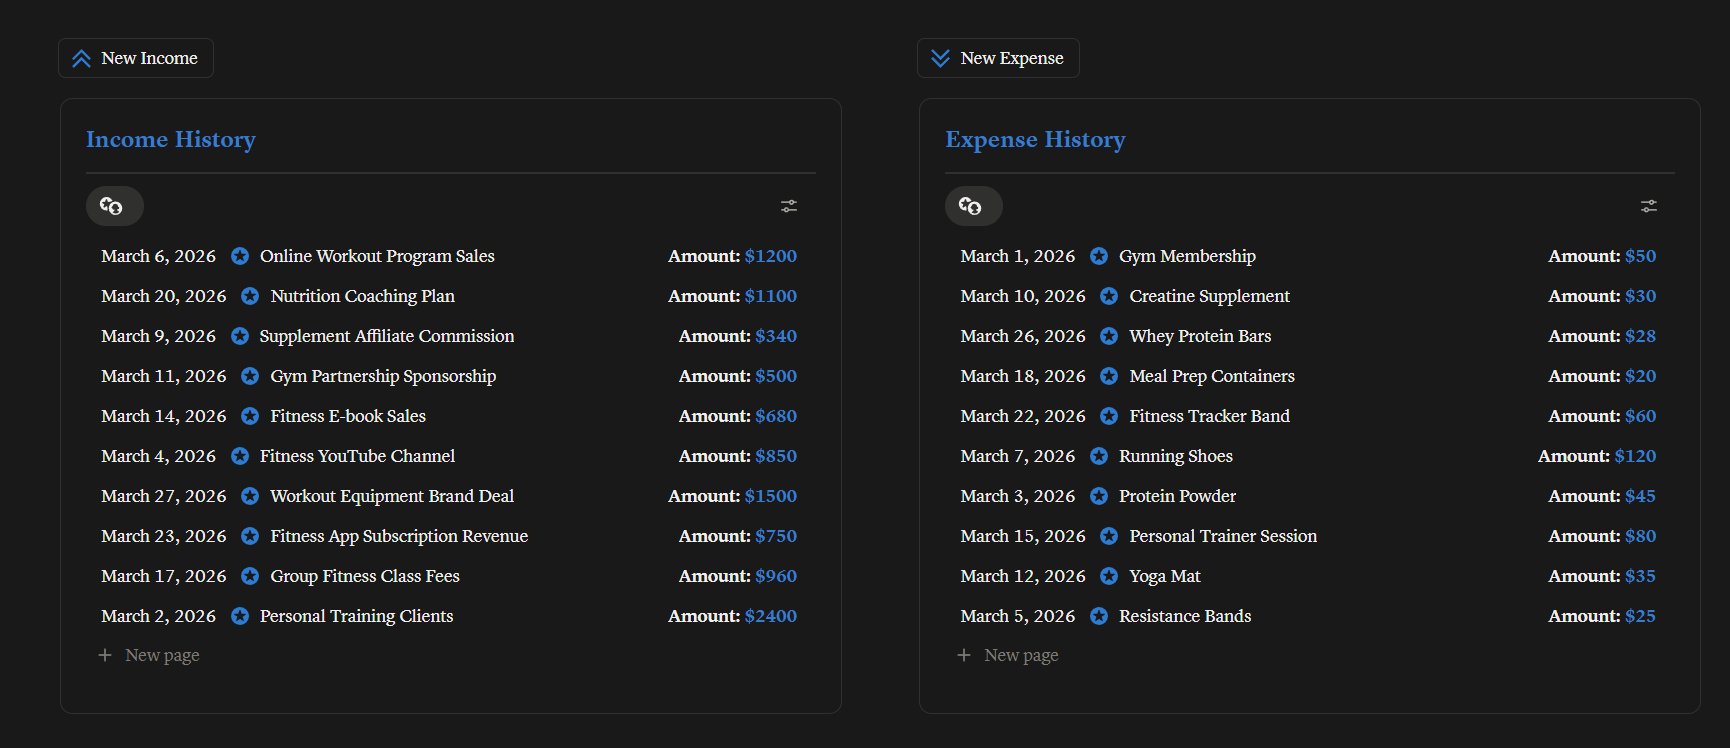Viewport: 1730px width, 748px height.
Task: Open Online Workout Program Sales entry
Action: 377,256
